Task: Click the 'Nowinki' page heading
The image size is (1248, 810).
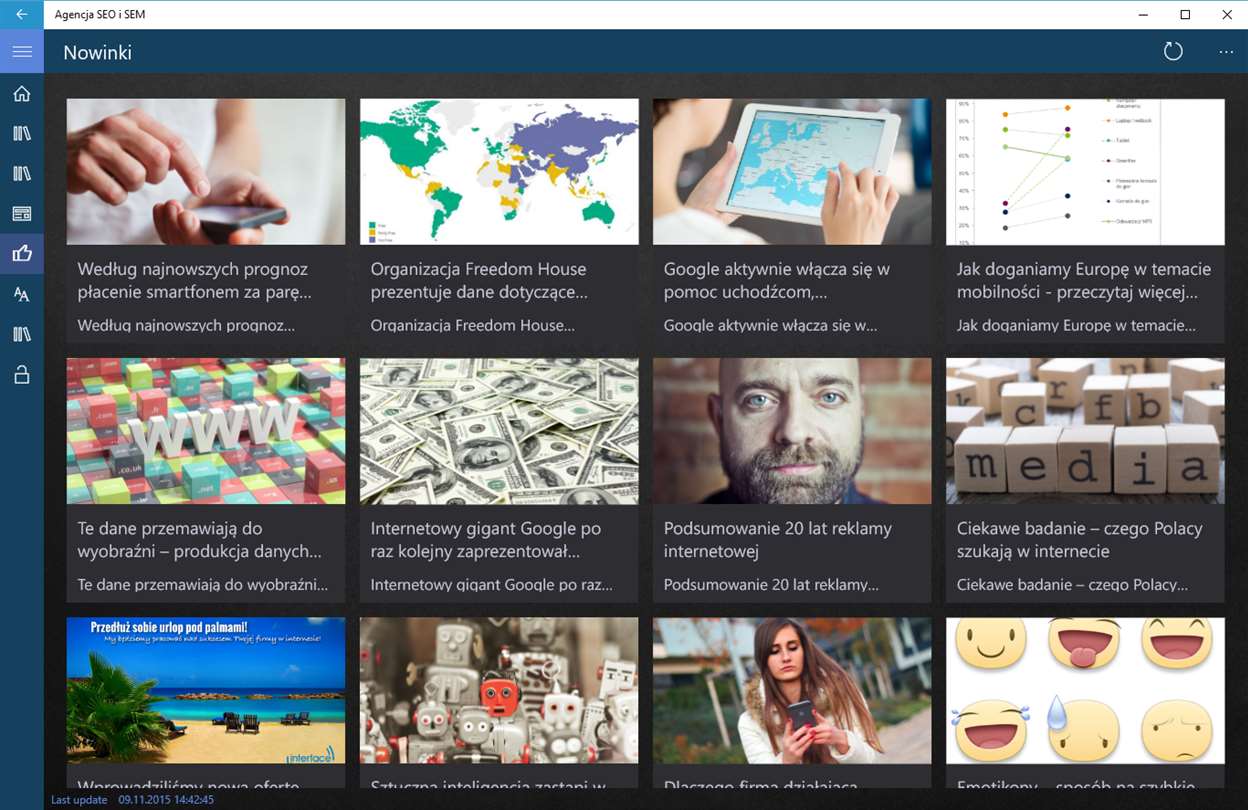Action: [98, 52]
